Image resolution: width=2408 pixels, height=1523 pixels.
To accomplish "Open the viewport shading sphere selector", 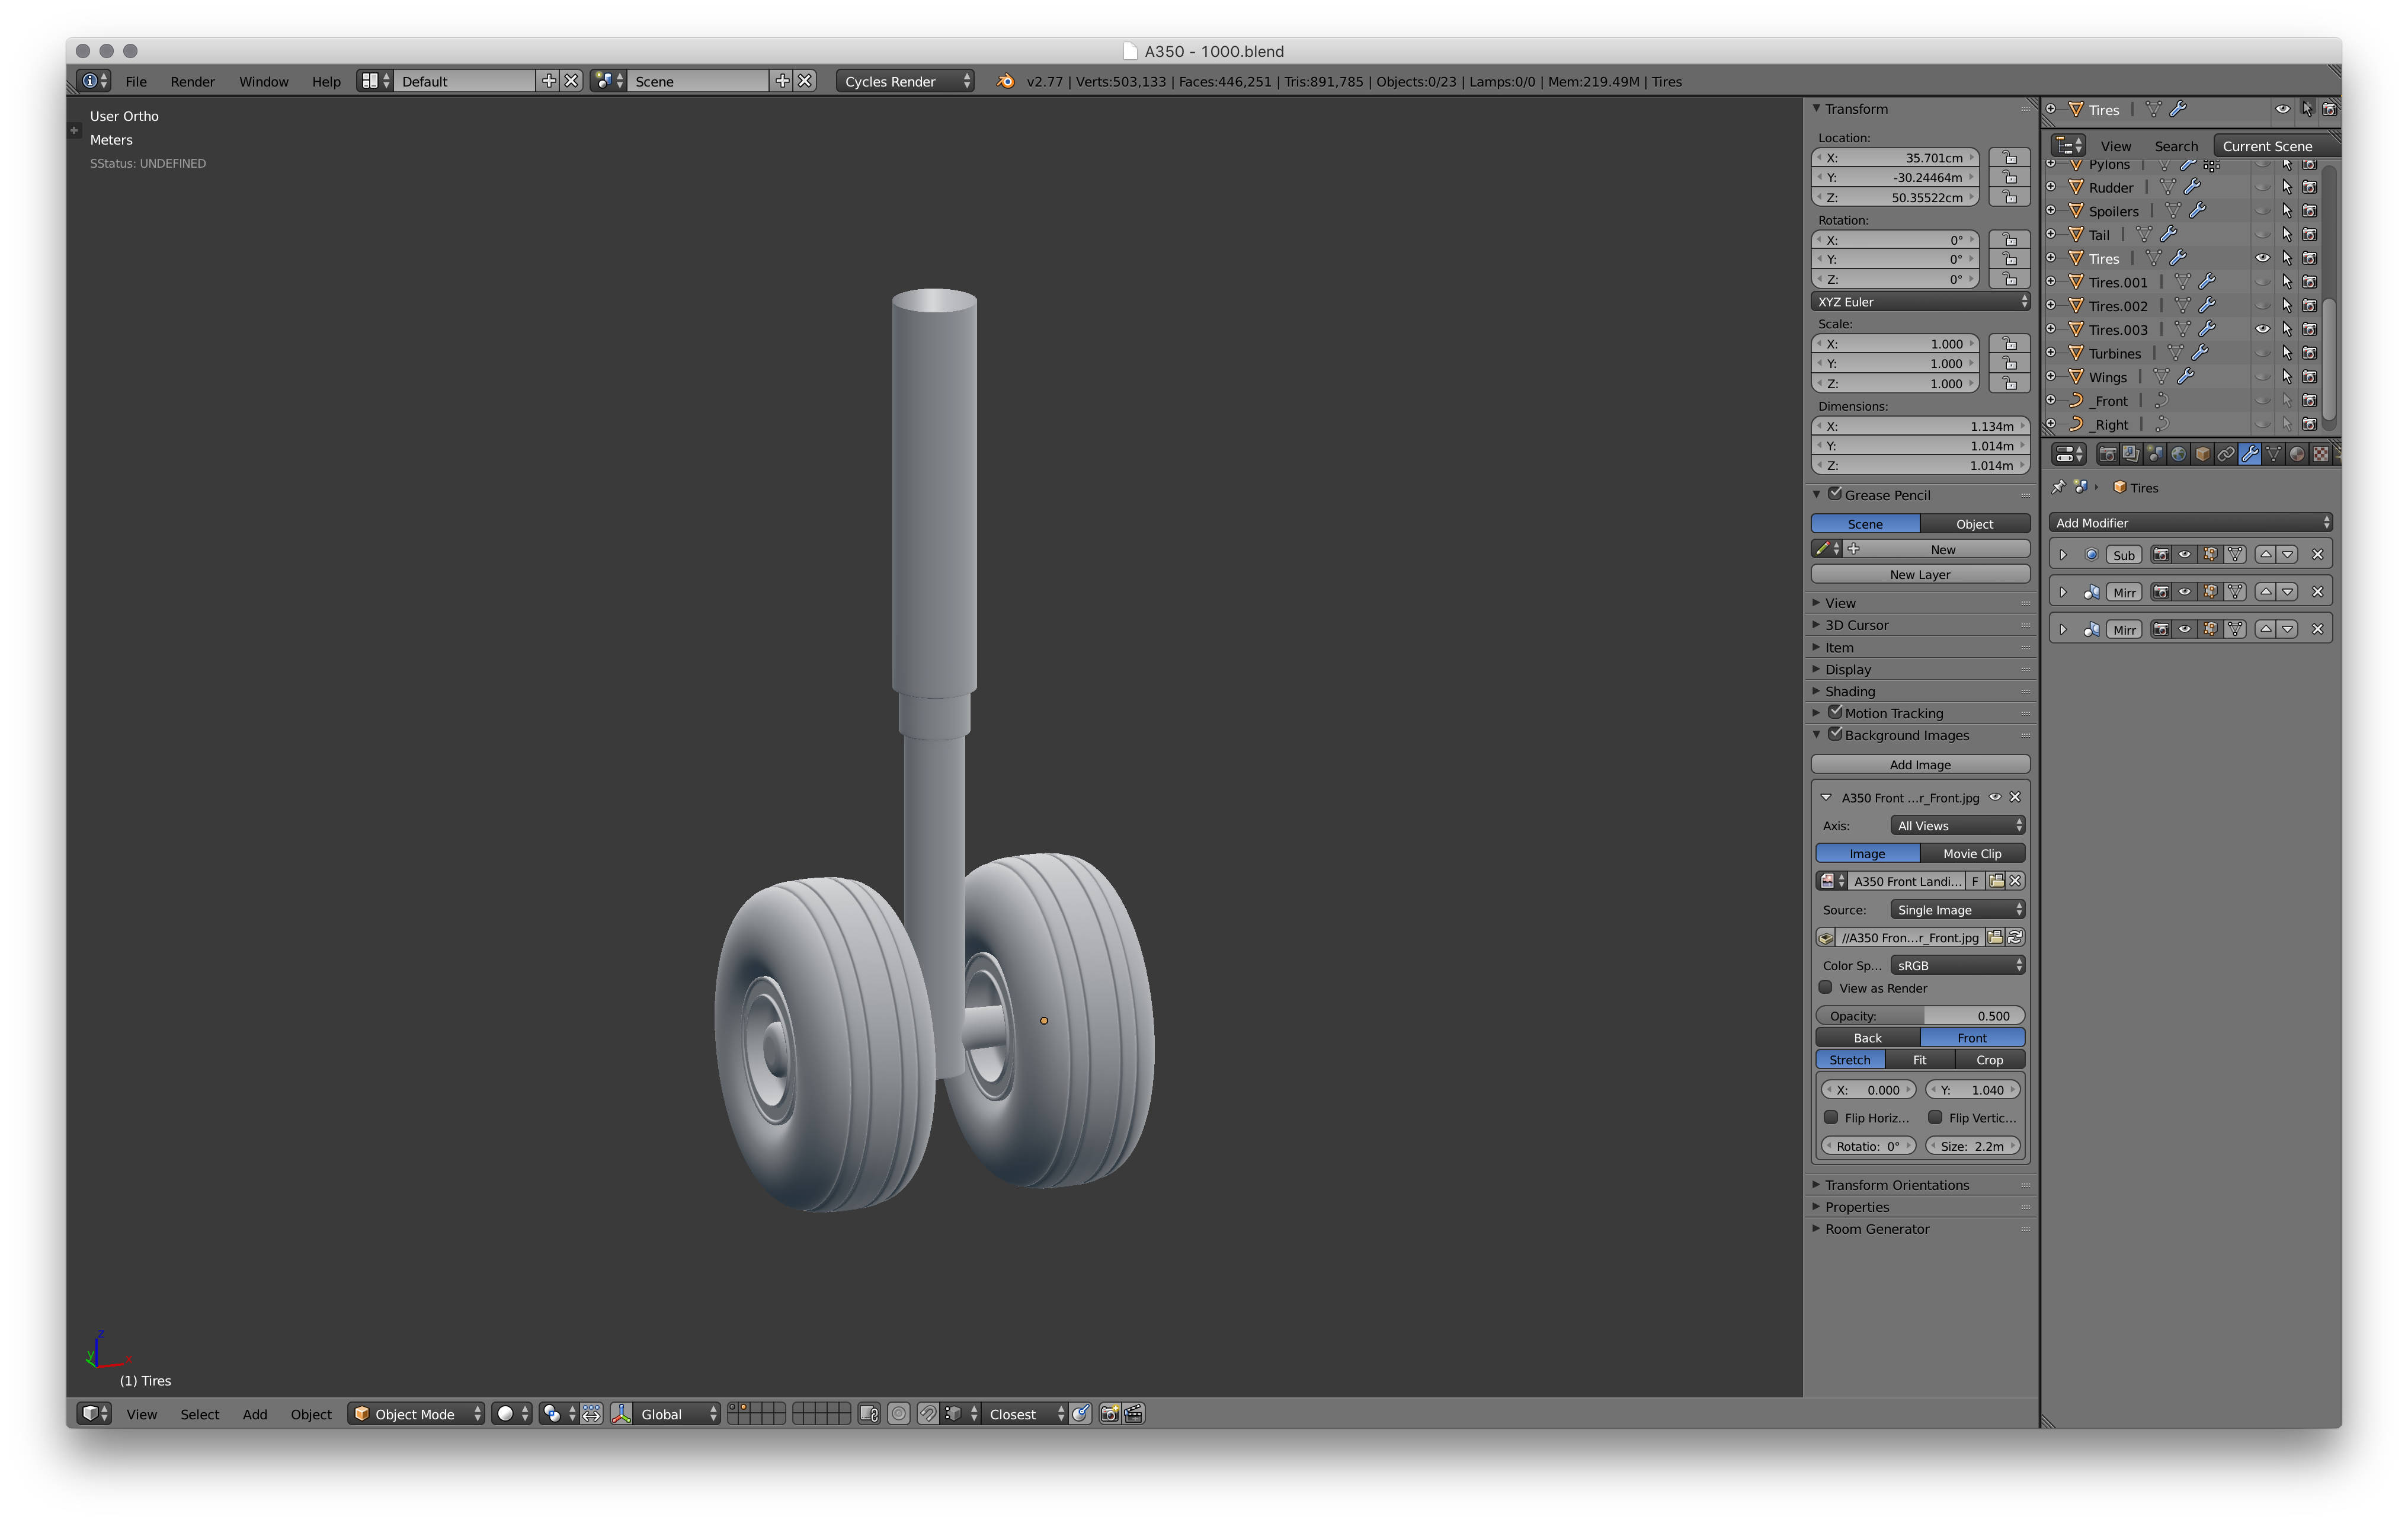I will click(512, 1414).
